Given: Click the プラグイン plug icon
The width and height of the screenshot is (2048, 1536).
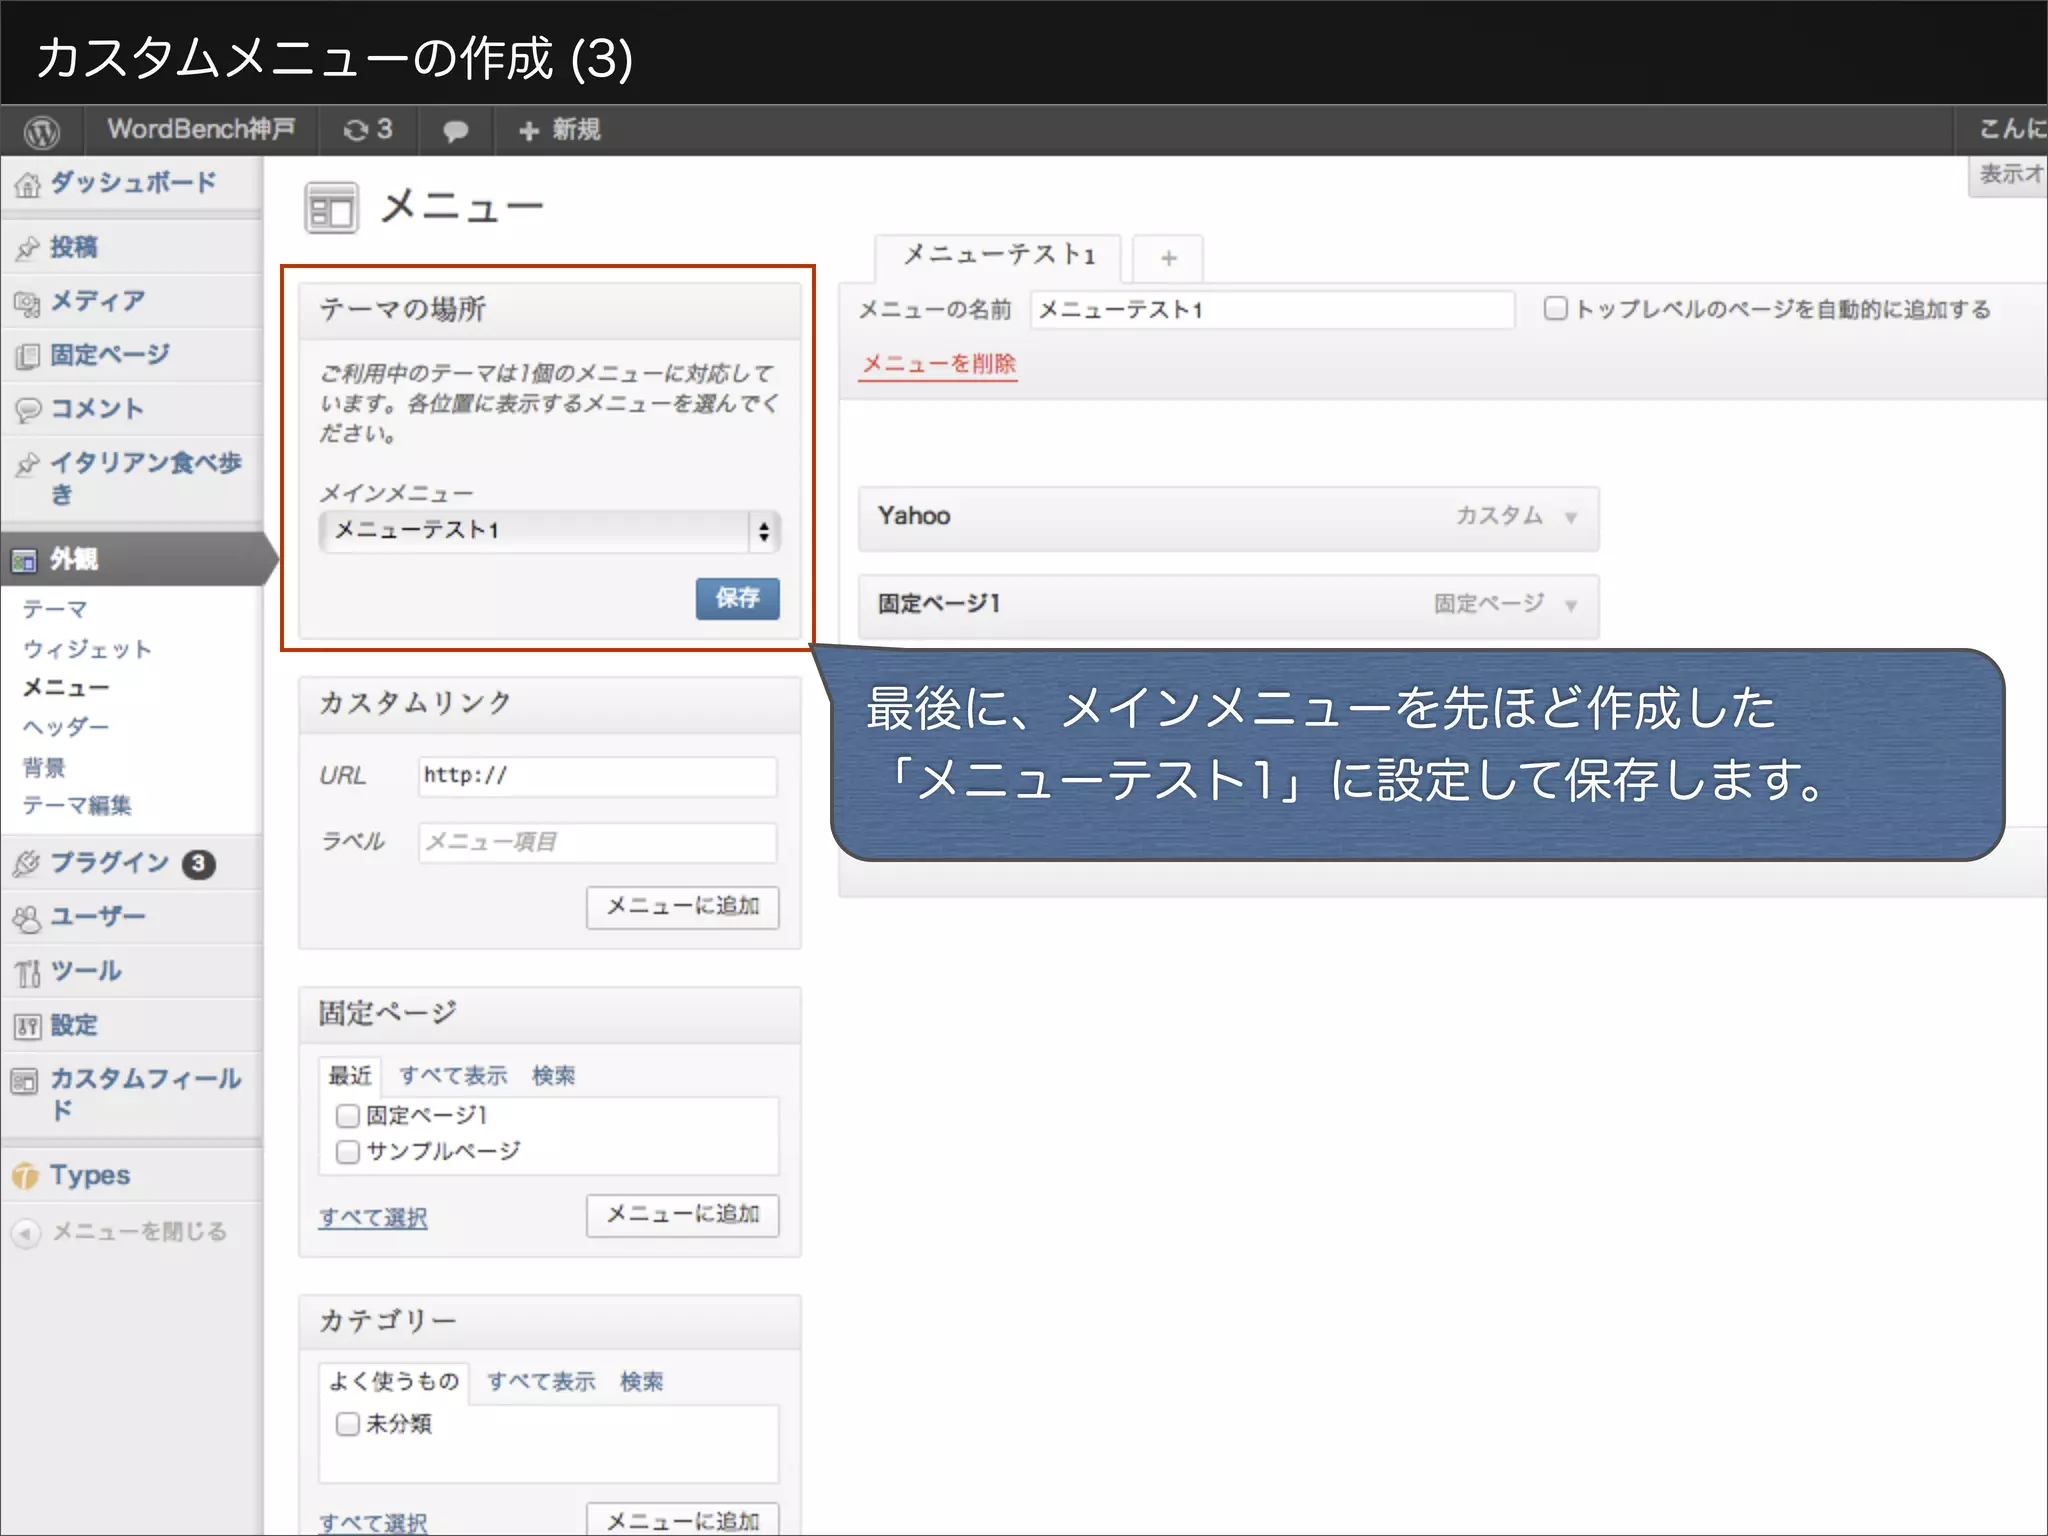Looking at the screenshot, I should point(27,863).
